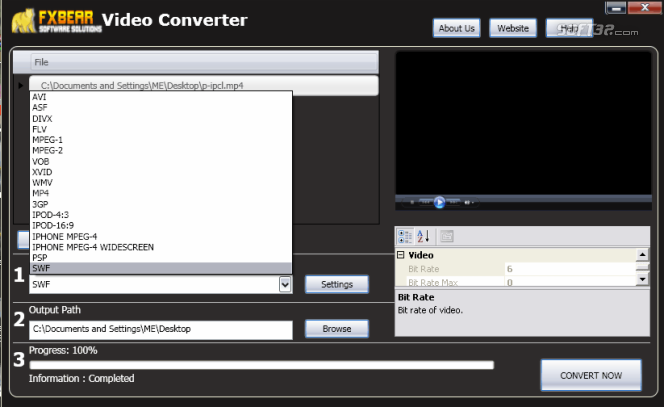Click the conversion progress bar
Viewport: 664px width, 407px height.
[x=261, y=365]
